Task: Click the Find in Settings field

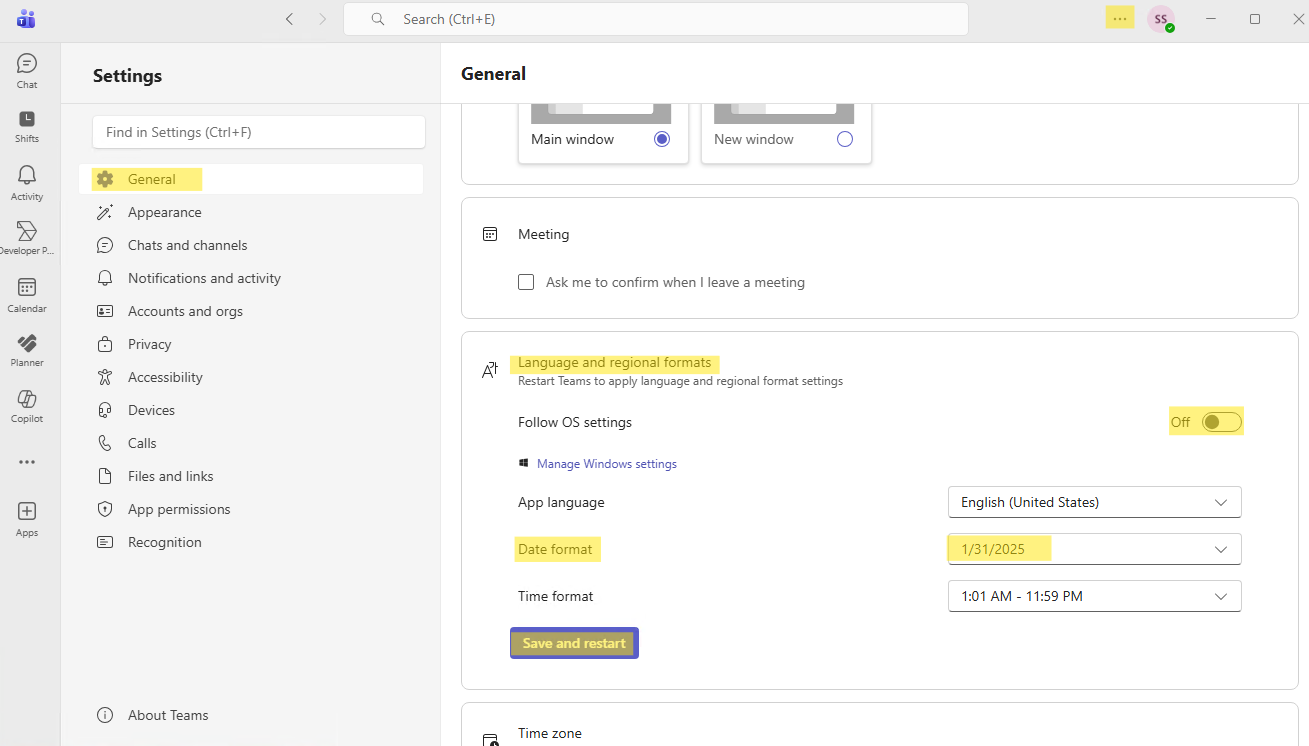Action: click(258, 132)
